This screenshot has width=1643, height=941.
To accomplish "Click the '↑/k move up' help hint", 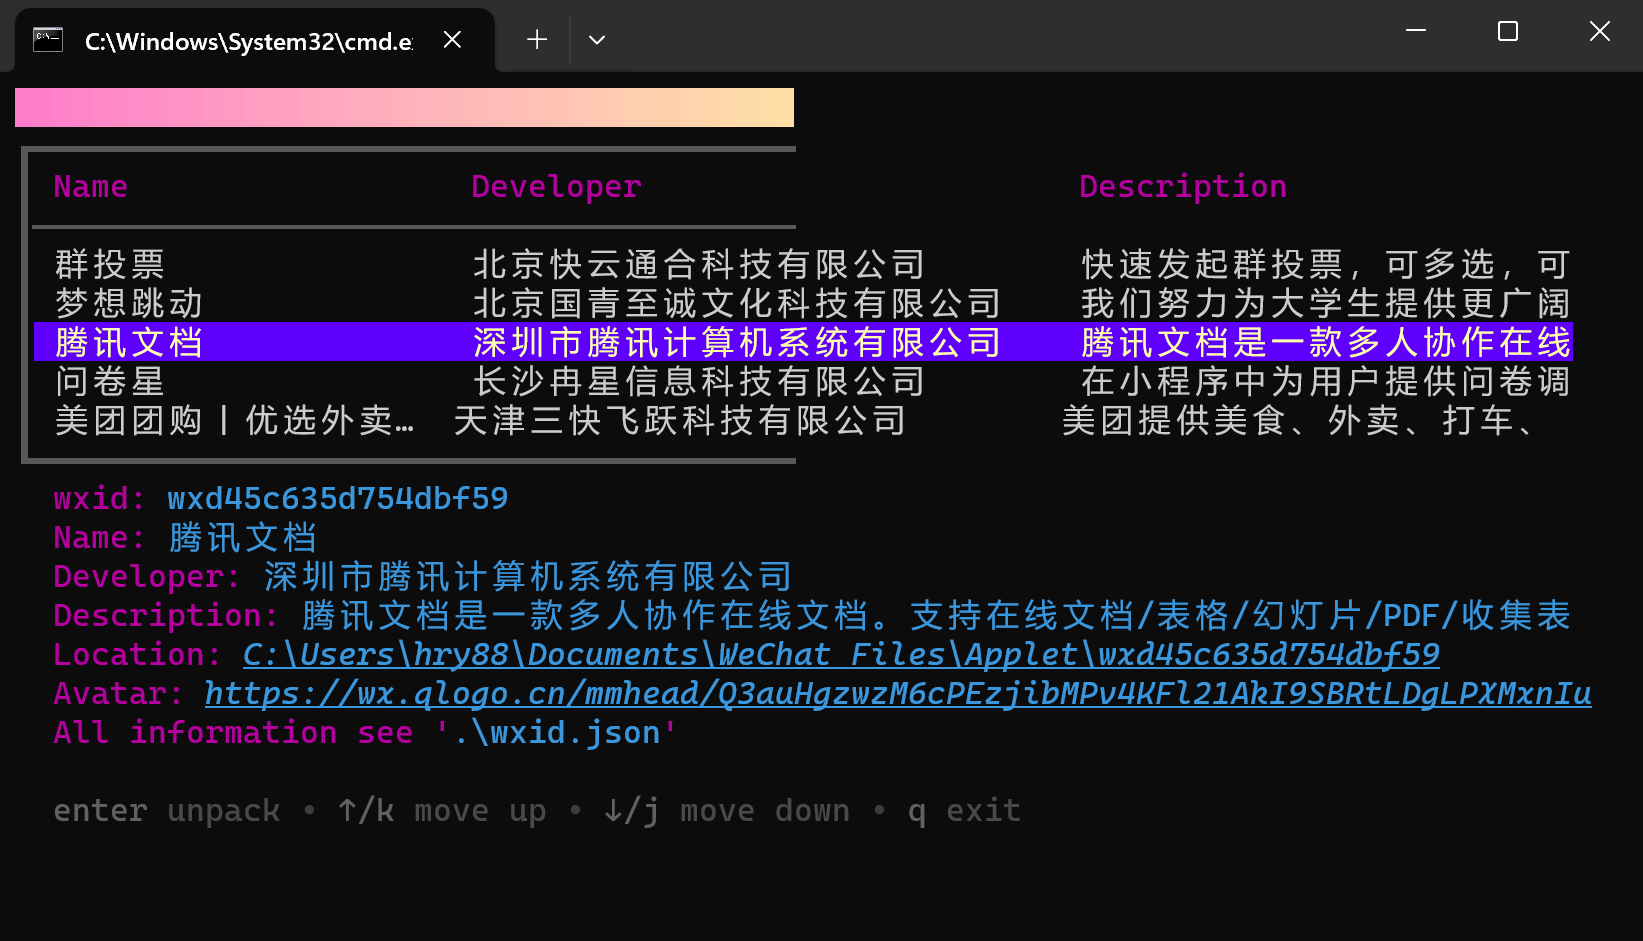I will pyautogui.click(x=442, y=811).
